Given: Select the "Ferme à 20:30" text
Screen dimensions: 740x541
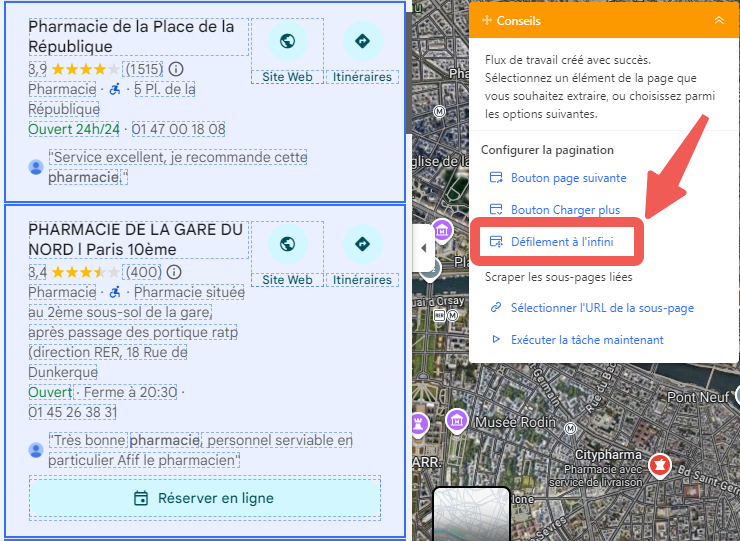Looking at the screenshot, I should pos(130,392).
